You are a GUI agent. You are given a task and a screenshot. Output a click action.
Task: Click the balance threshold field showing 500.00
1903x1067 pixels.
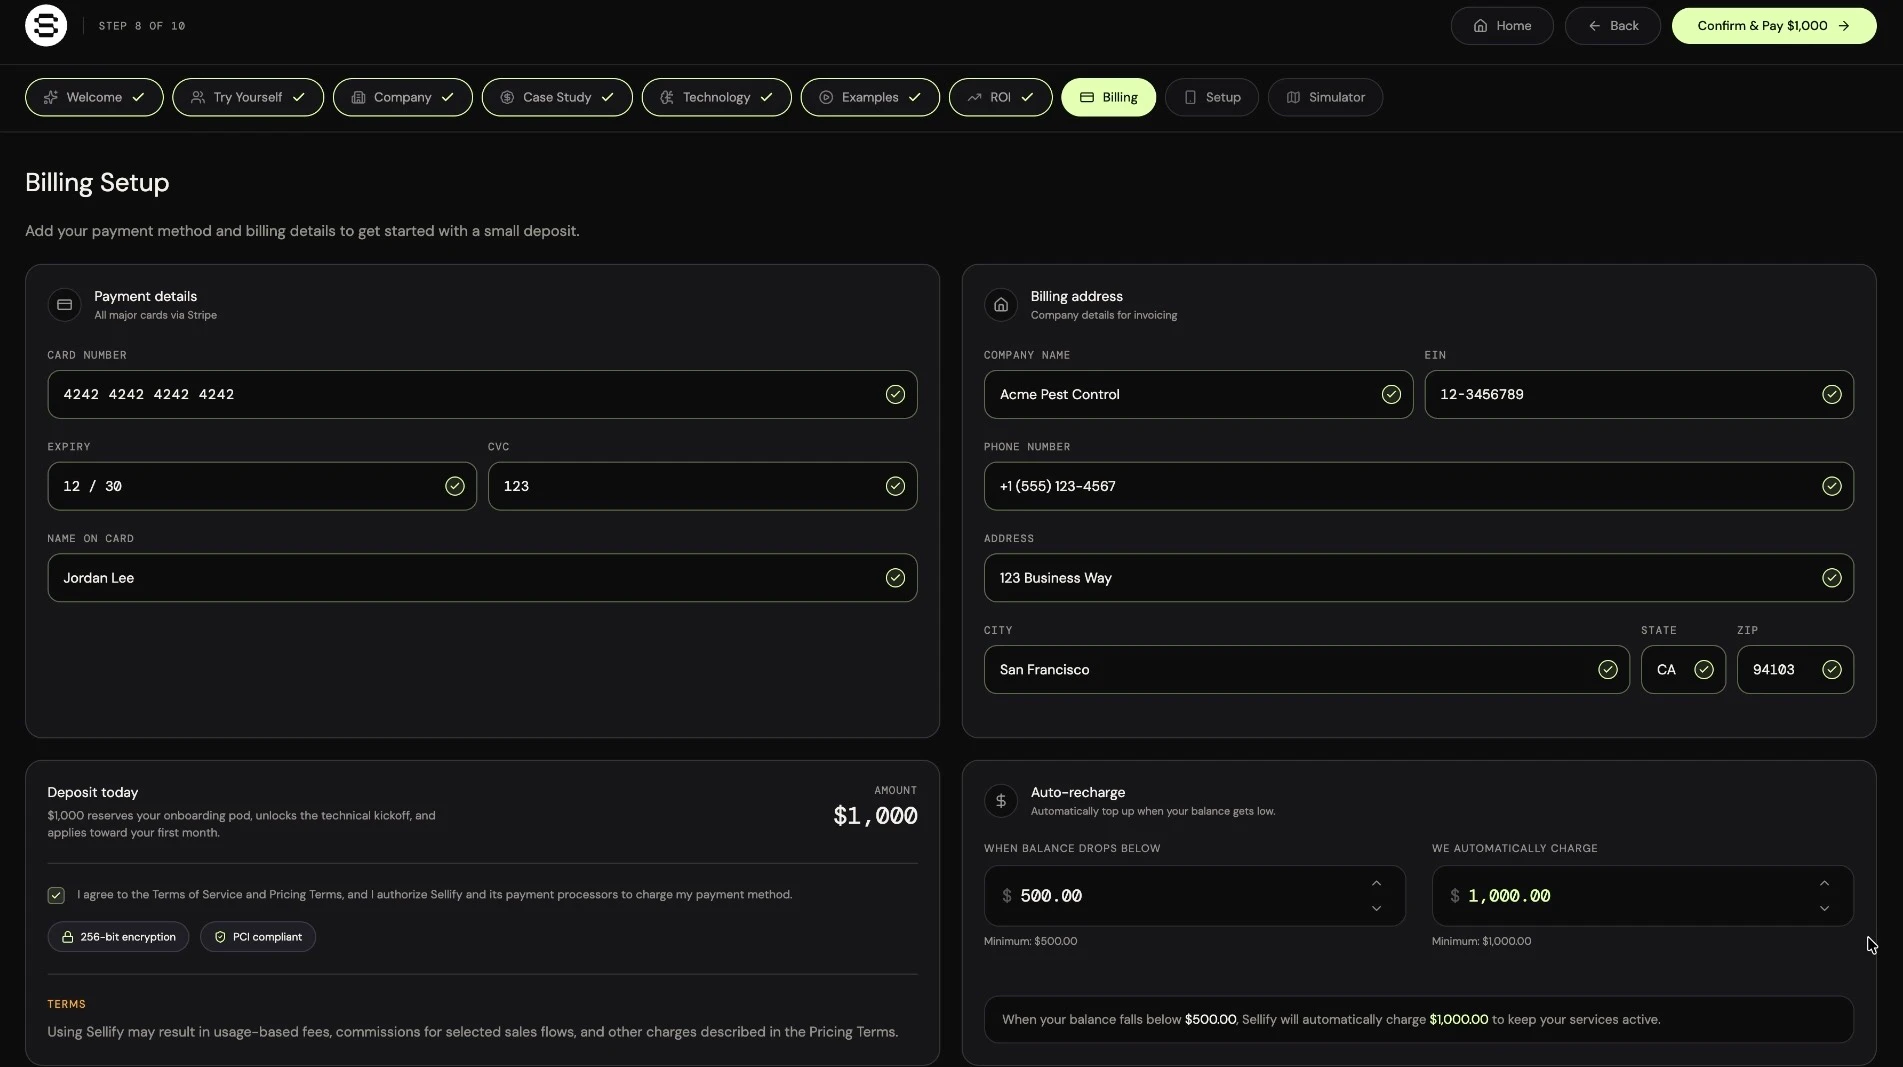[x=1195, y=896]
